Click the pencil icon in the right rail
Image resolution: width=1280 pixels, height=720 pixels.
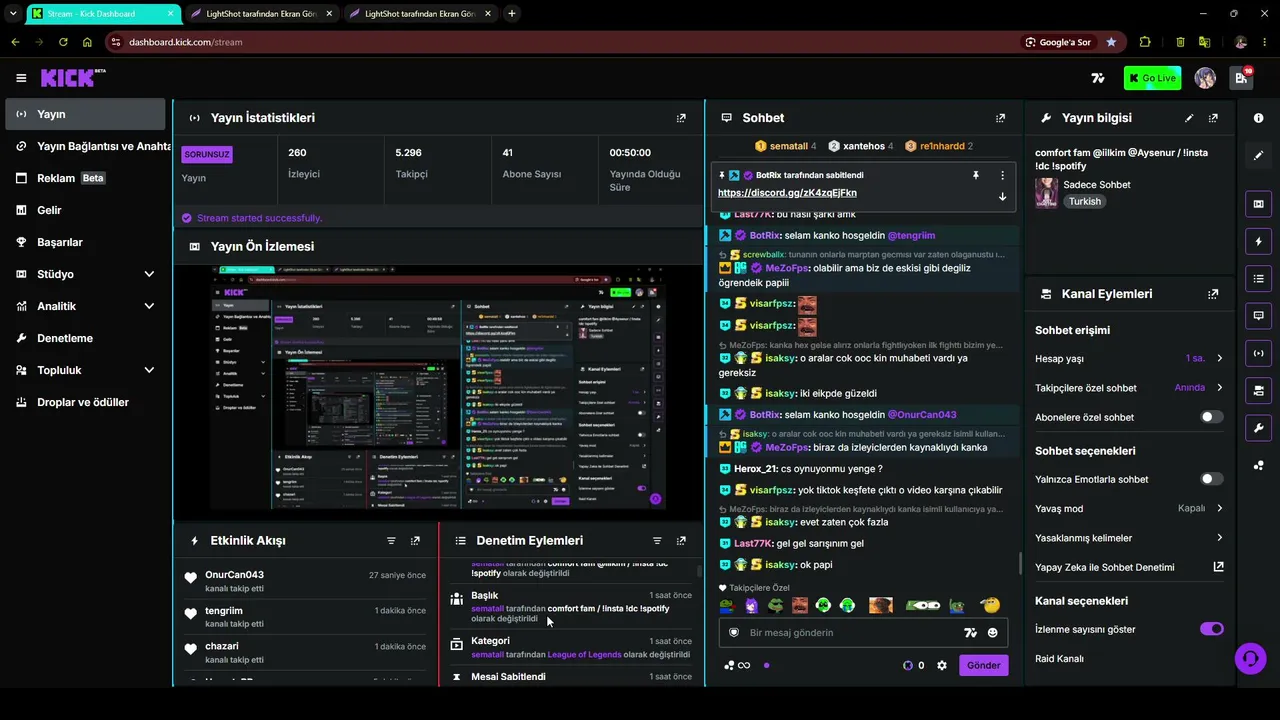[1258, 156]
